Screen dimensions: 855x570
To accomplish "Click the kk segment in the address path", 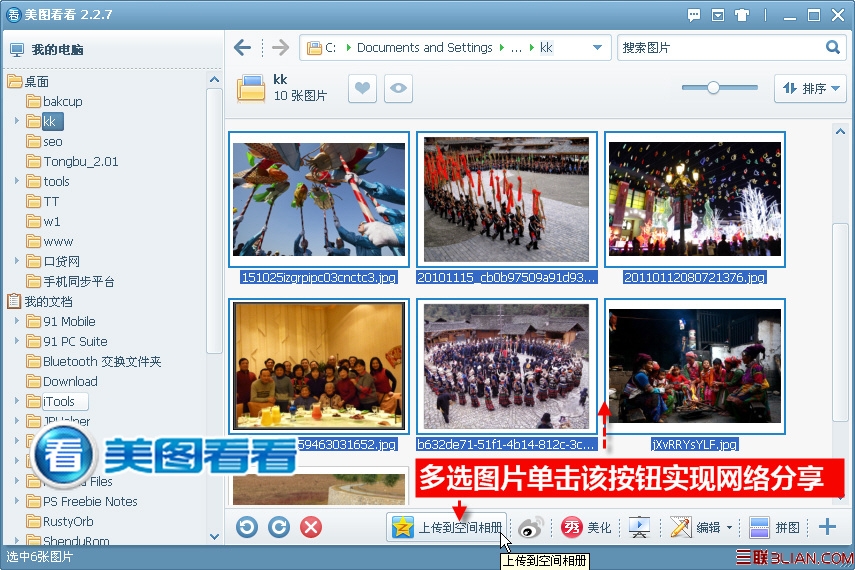I will point(546,47).
